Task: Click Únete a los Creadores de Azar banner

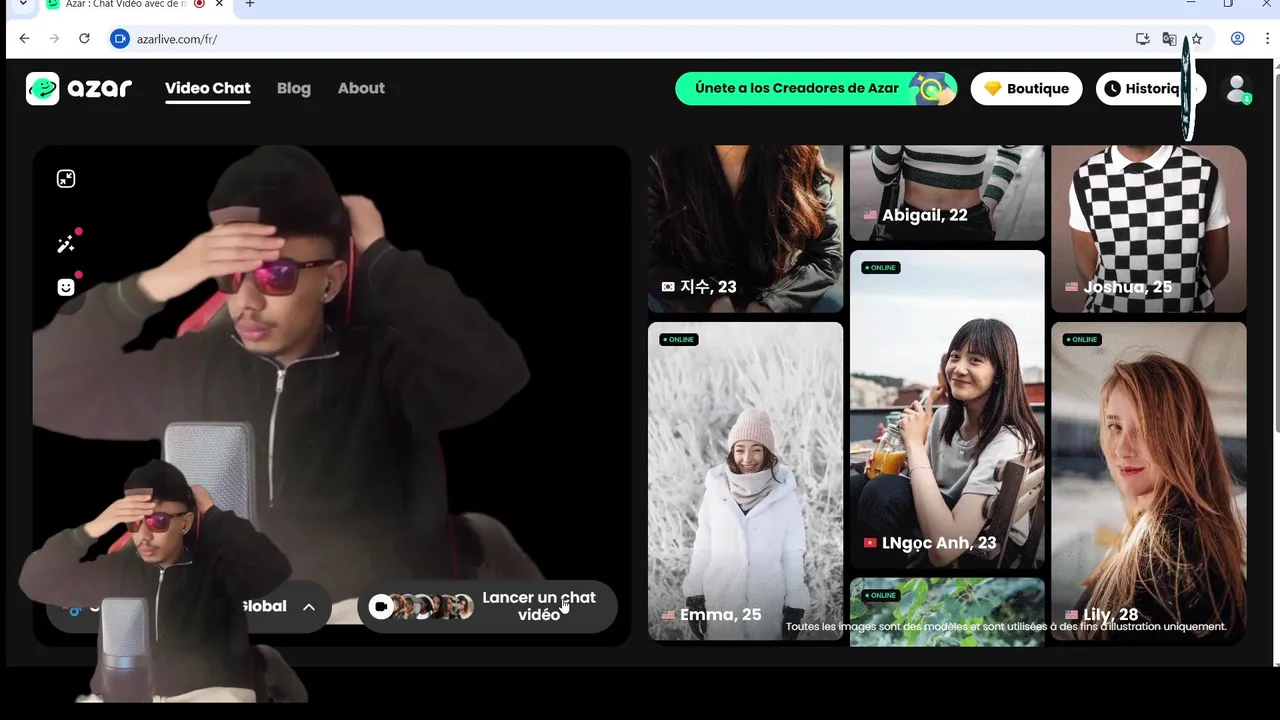Action: pyautogui.click(x=816, y=88)
